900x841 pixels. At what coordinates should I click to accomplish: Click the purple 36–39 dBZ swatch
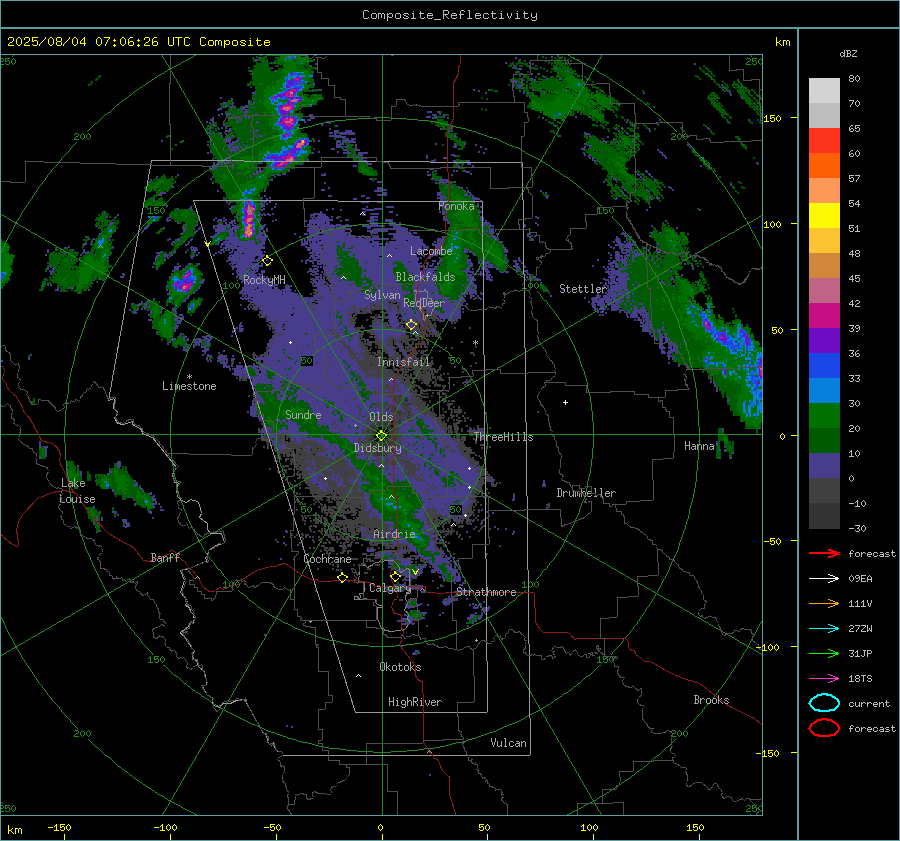(x=824, y=340)
